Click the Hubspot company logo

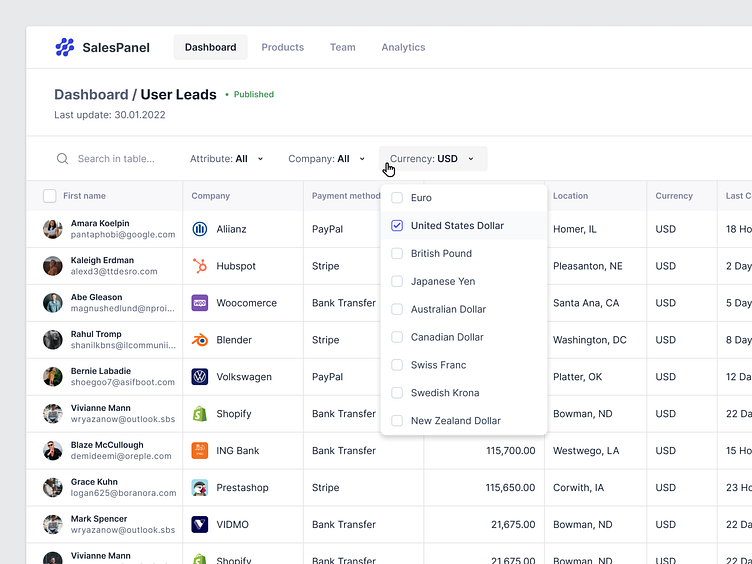click(x=200, y=266)
